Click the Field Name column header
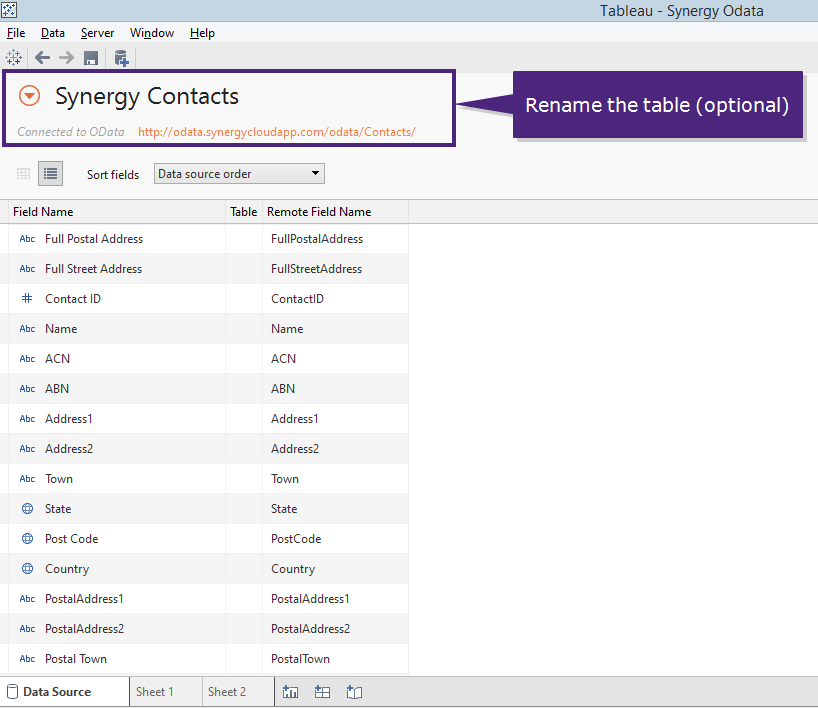The height and width of the screenshot is (708, 818). [x=117, y=212]
